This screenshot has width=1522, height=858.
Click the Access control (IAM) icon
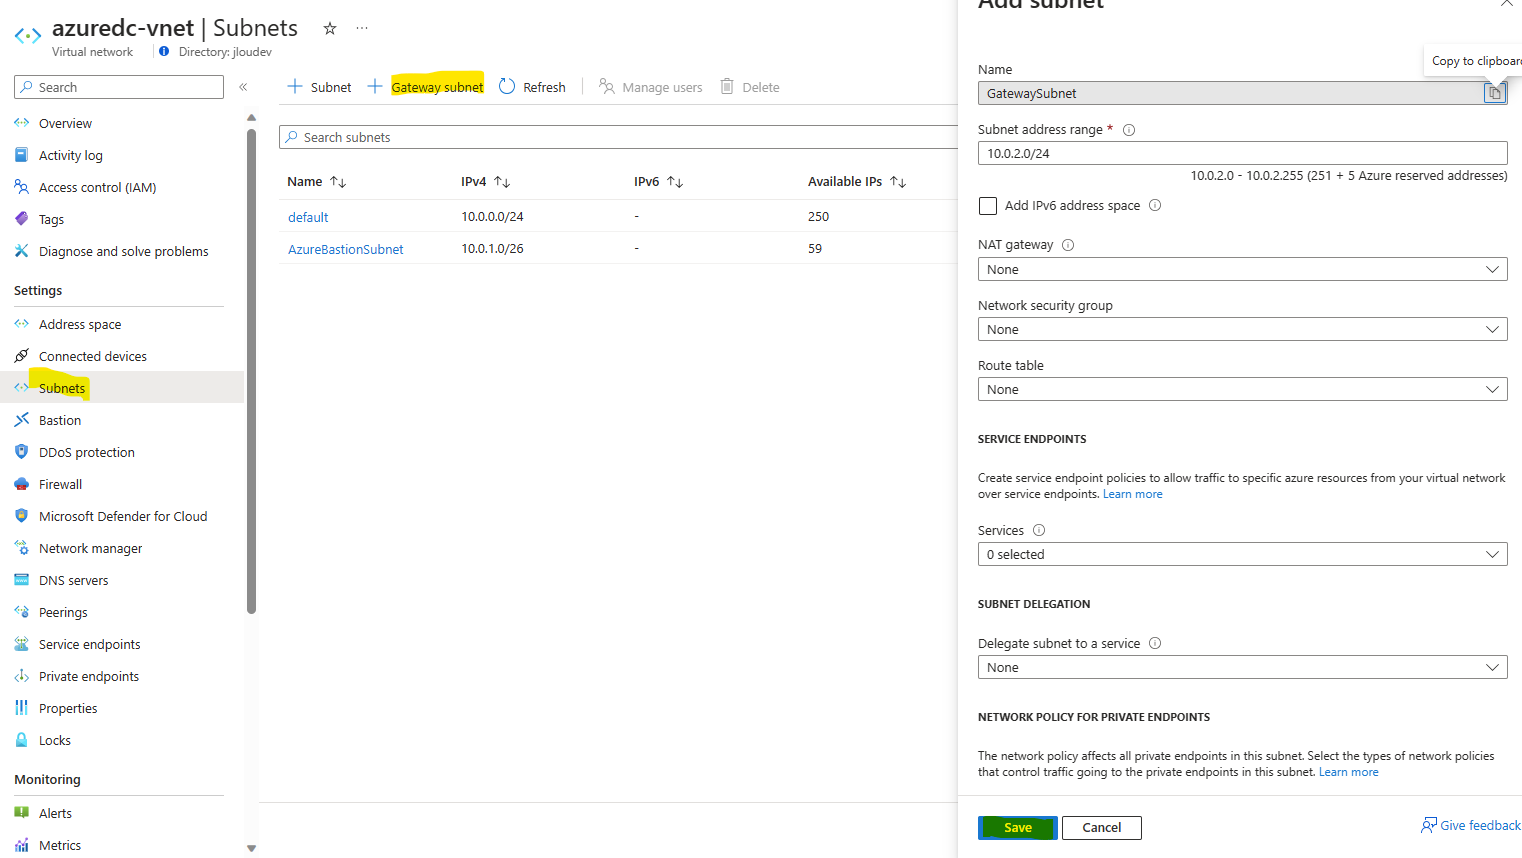[22, 187]
